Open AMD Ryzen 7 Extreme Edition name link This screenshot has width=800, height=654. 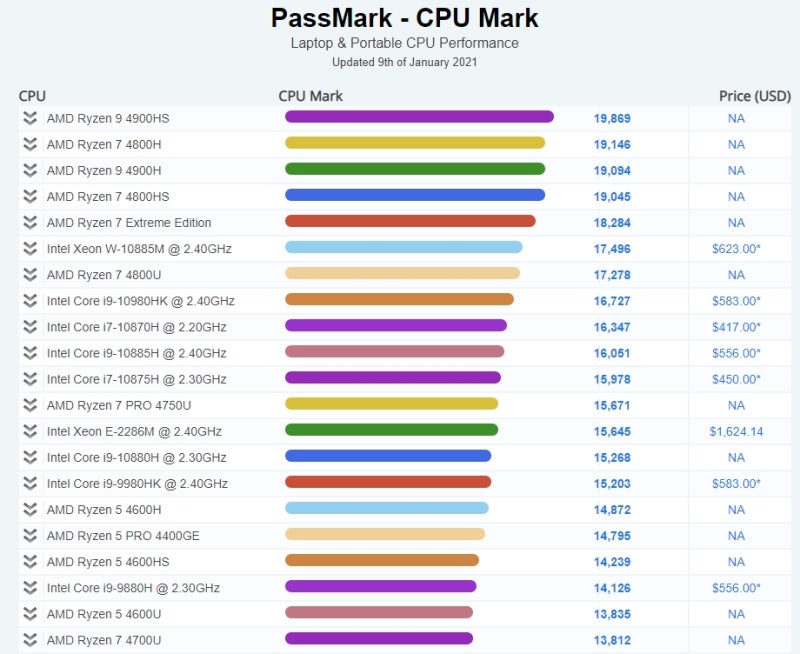click(129, 222)
